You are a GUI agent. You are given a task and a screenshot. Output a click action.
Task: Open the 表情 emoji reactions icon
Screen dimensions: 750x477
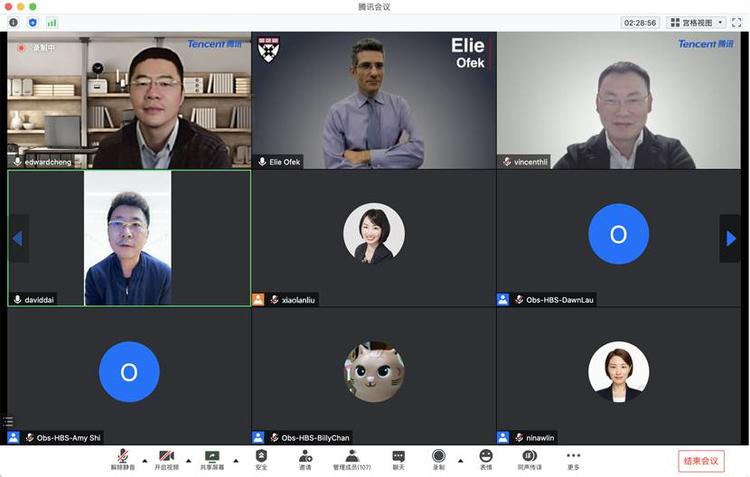(x=485, y=460)
